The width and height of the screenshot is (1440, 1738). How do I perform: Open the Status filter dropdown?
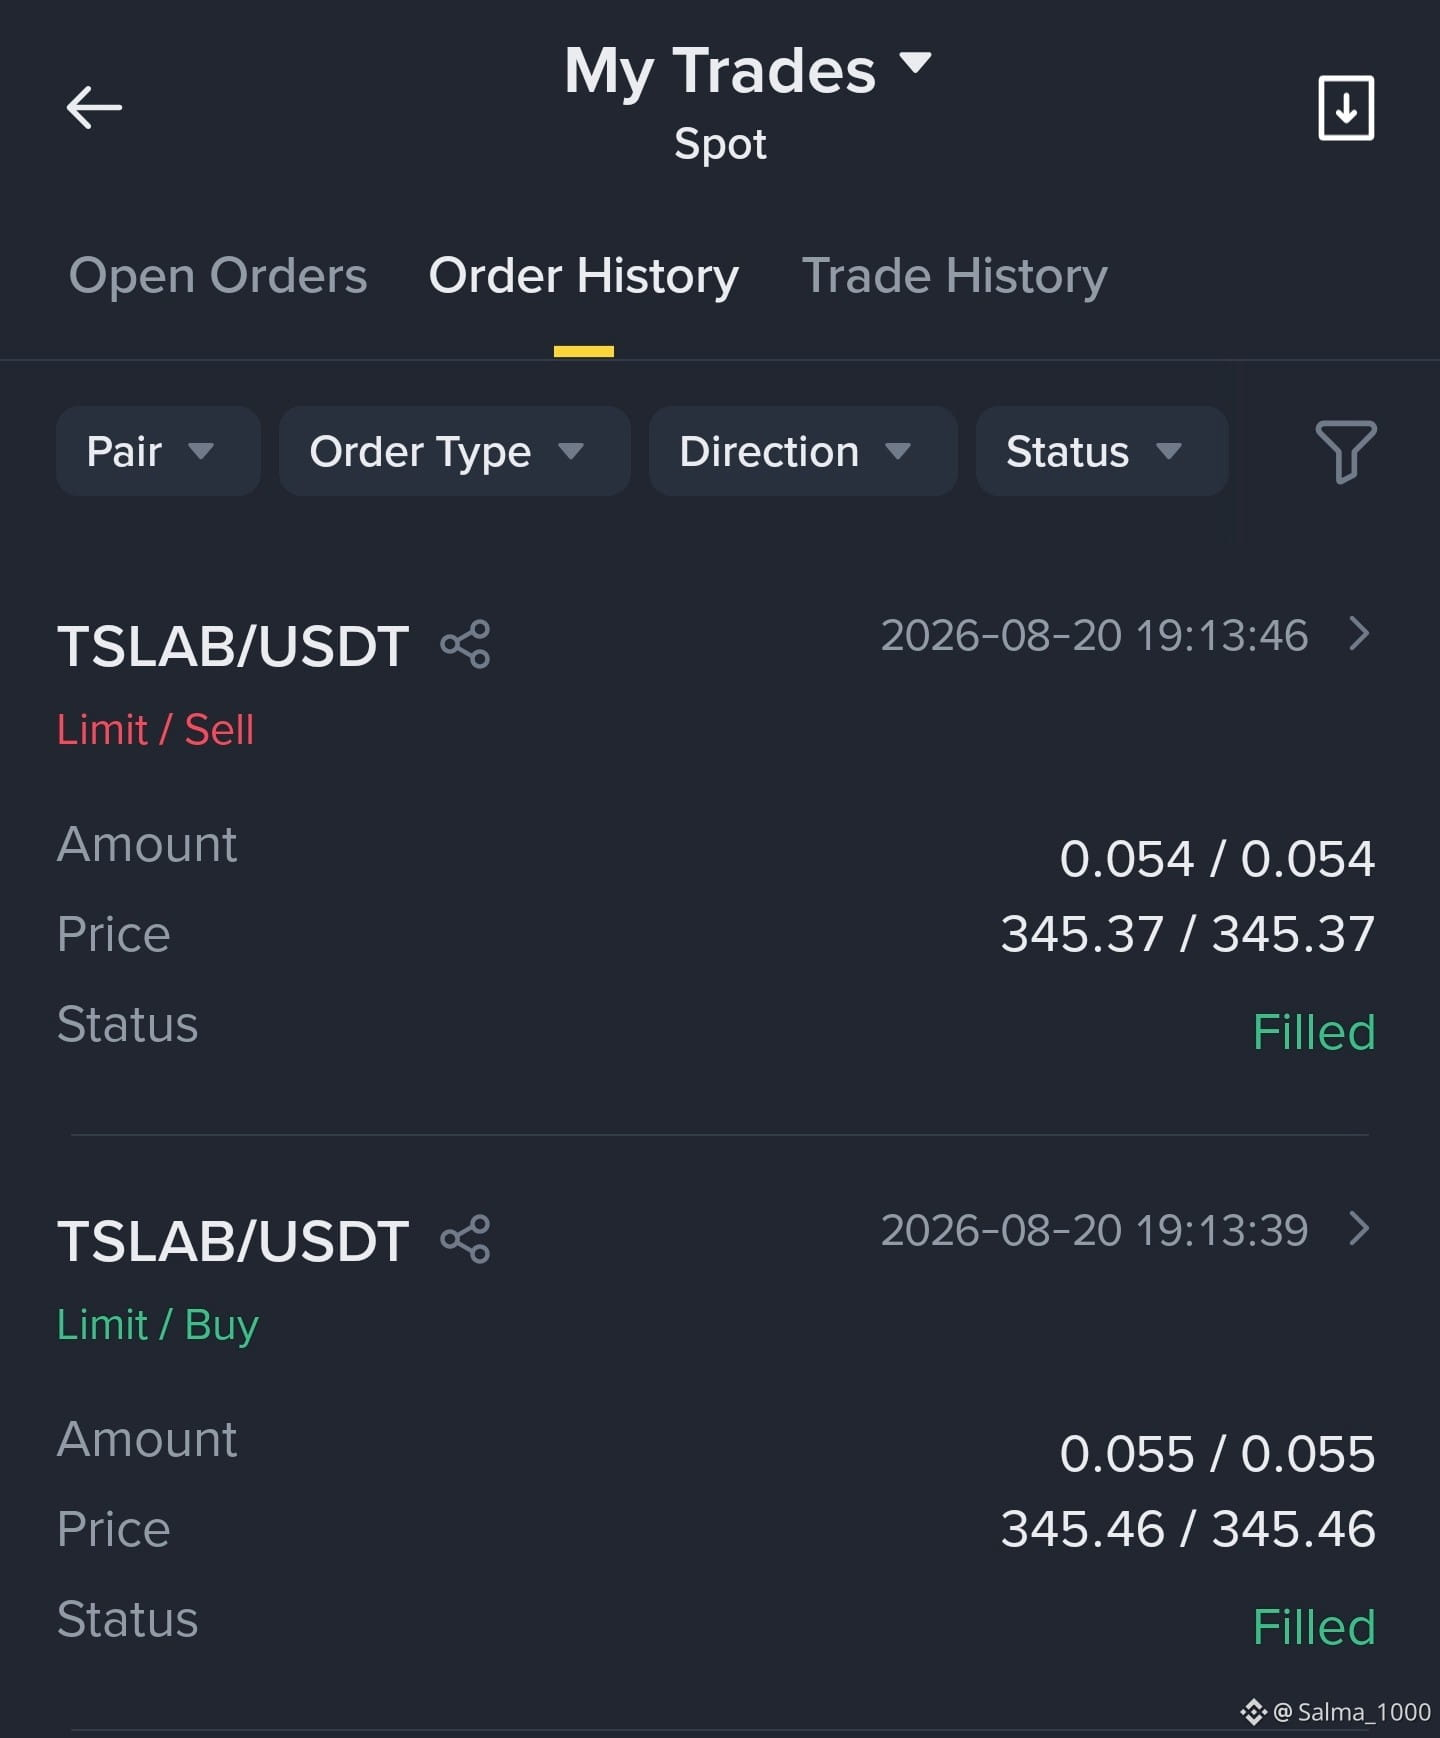coord(1102,451)
